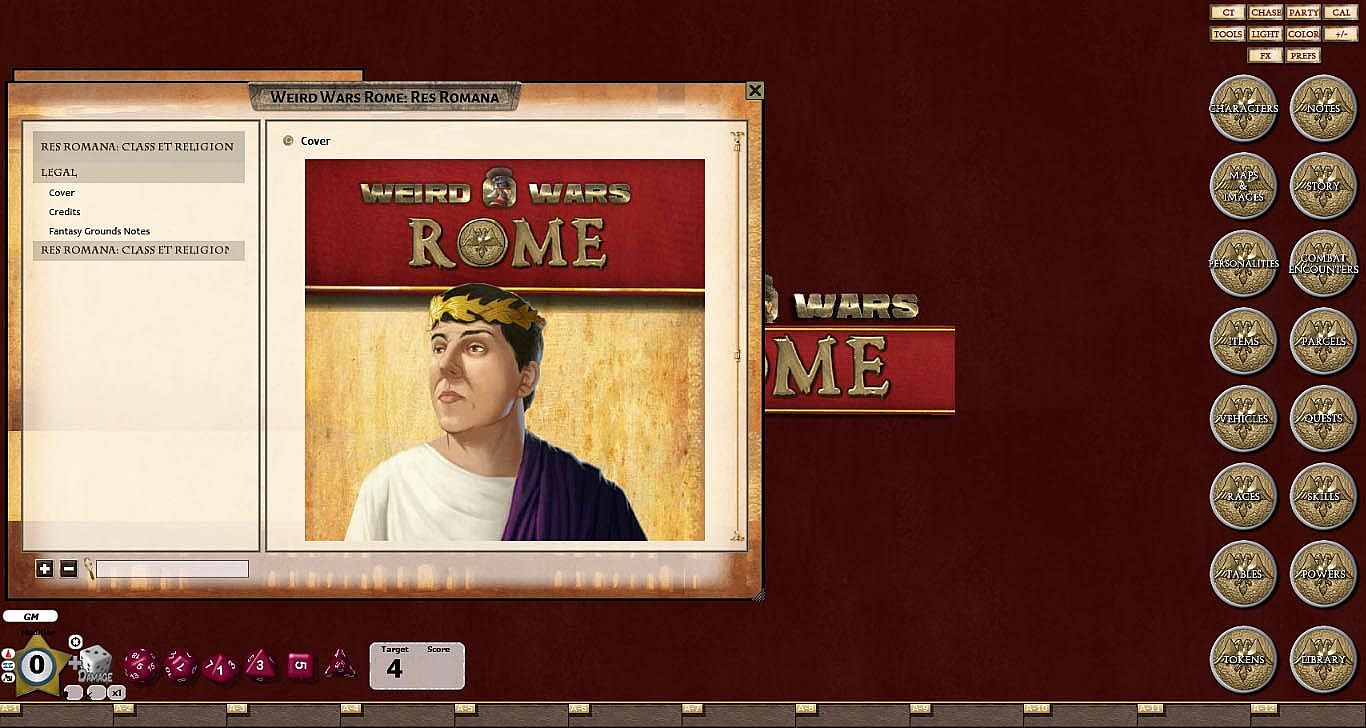
Task: Click the search key icon in the library window
Action: [x=88, y=568]
